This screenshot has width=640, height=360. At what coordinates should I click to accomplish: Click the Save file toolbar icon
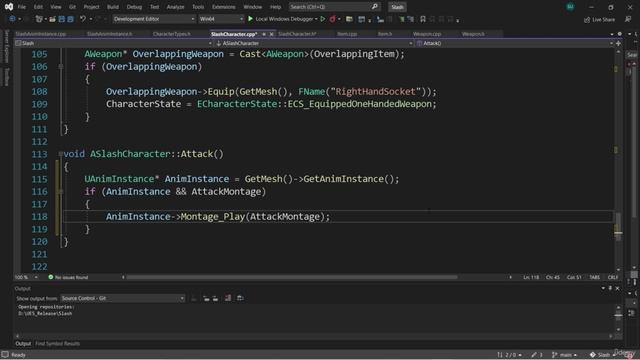62,19
